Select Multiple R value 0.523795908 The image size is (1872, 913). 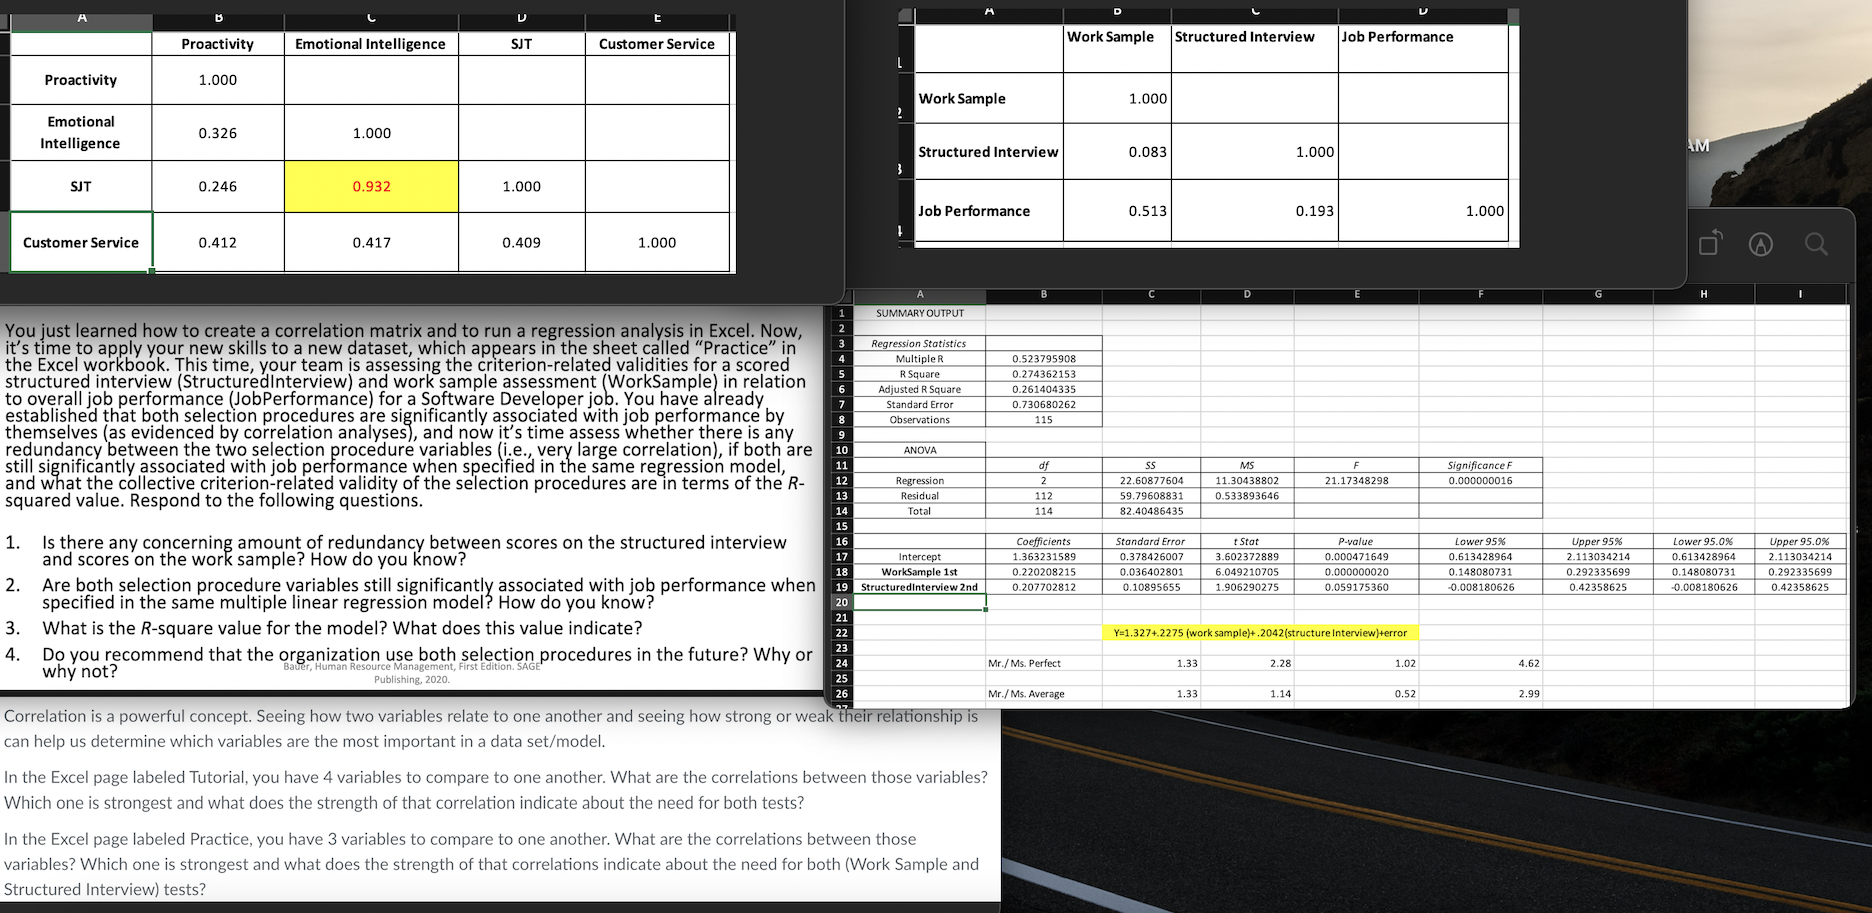(1044, 358)
